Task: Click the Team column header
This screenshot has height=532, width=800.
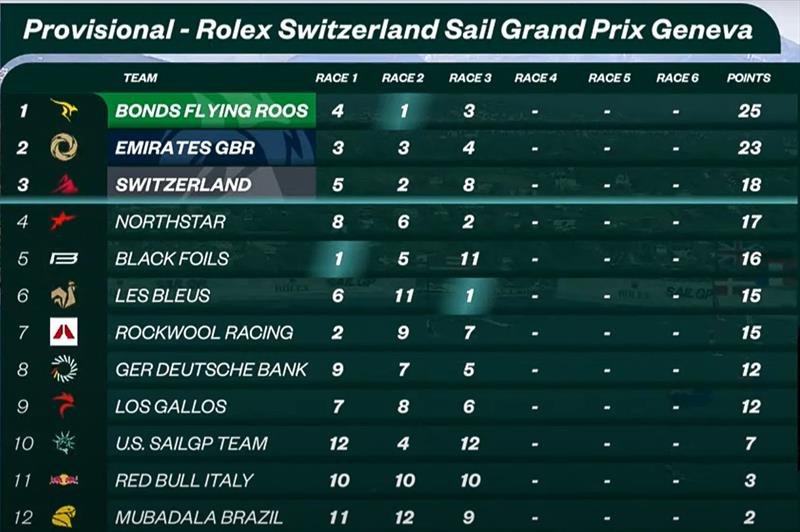Action: click(140, 78)
